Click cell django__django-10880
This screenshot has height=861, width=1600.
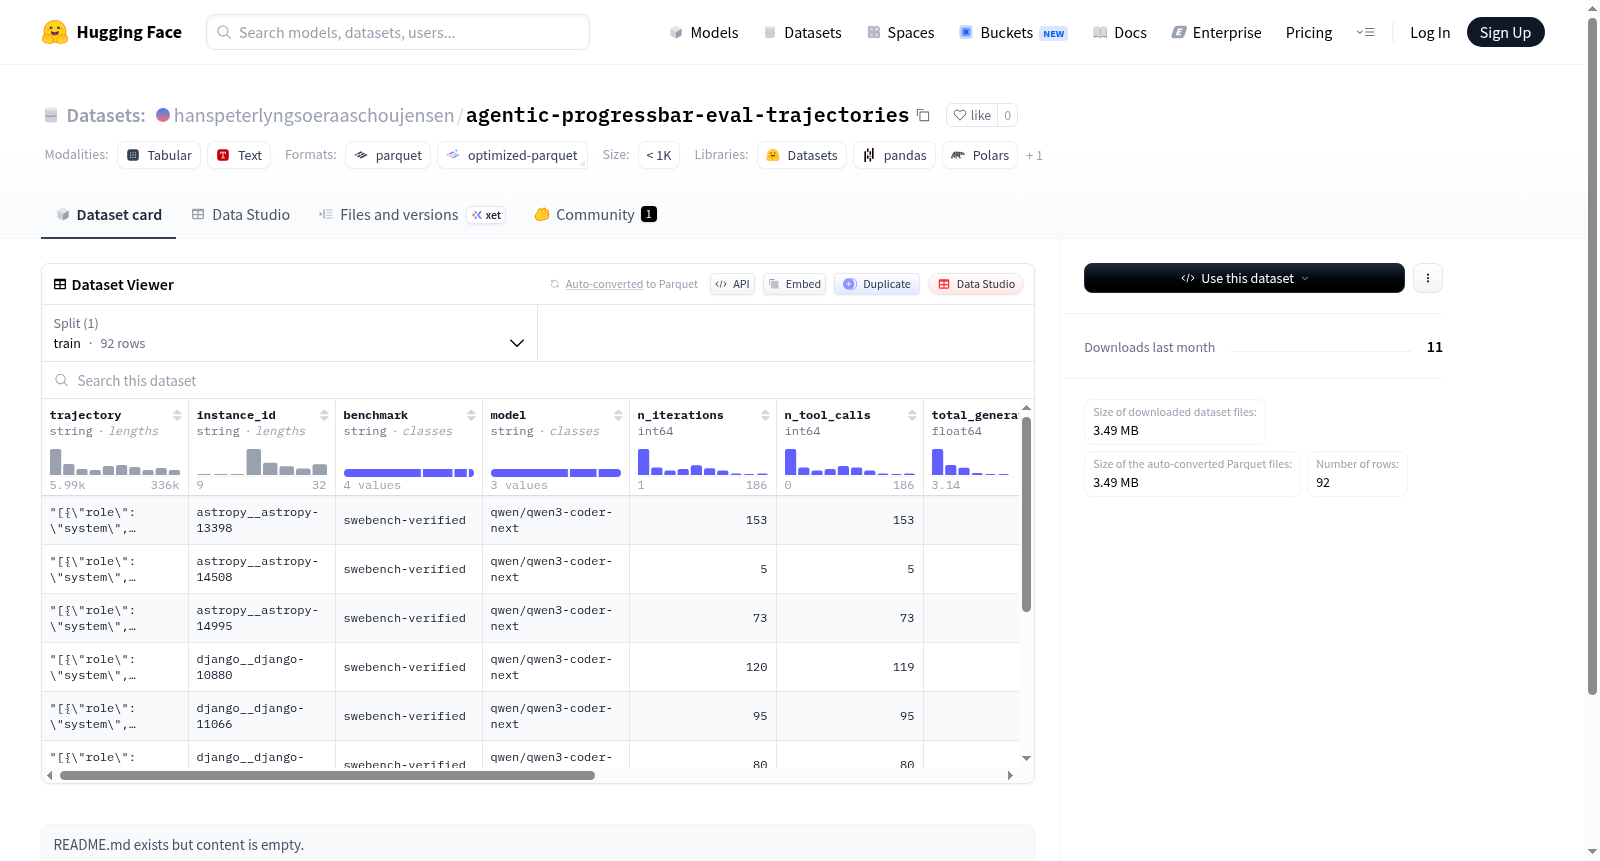point(262,667)
